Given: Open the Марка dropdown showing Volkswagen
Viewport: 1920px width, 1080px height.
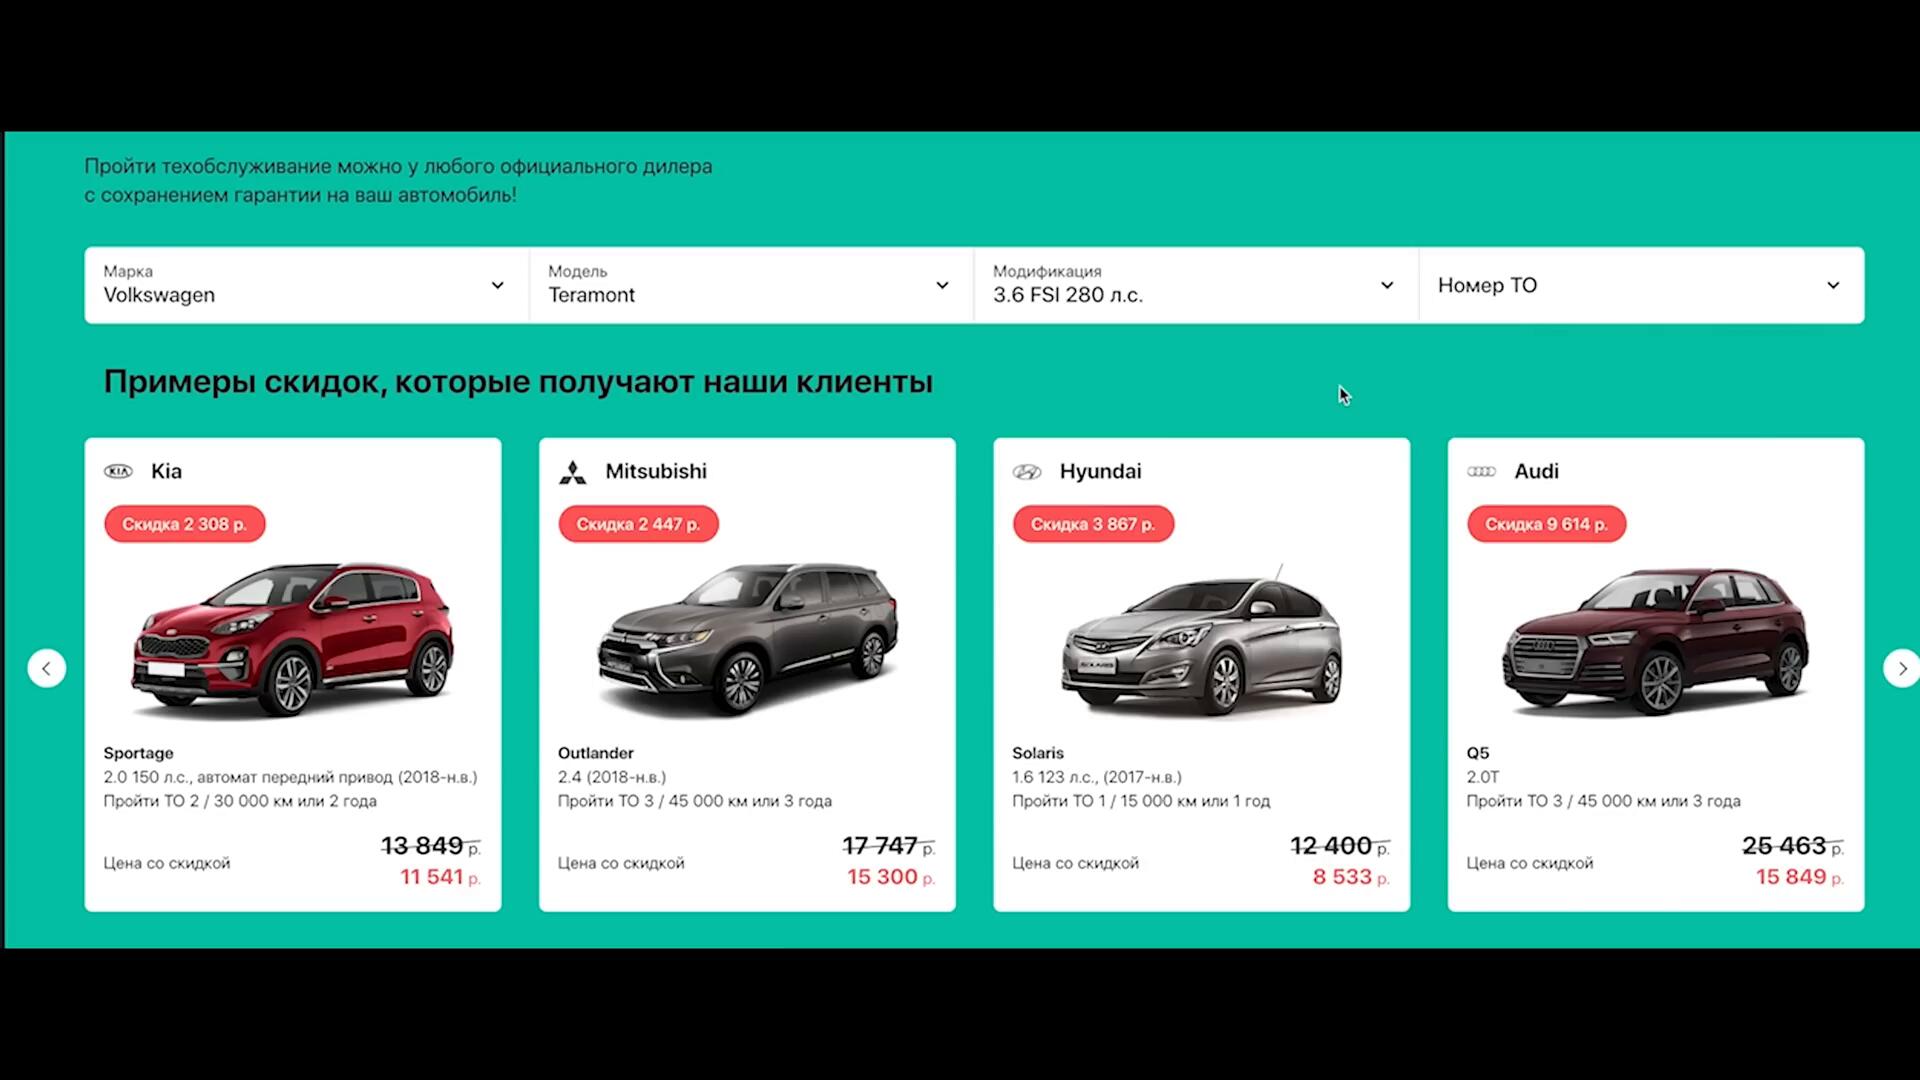Looking at the screenshot, I should point(307,285).
